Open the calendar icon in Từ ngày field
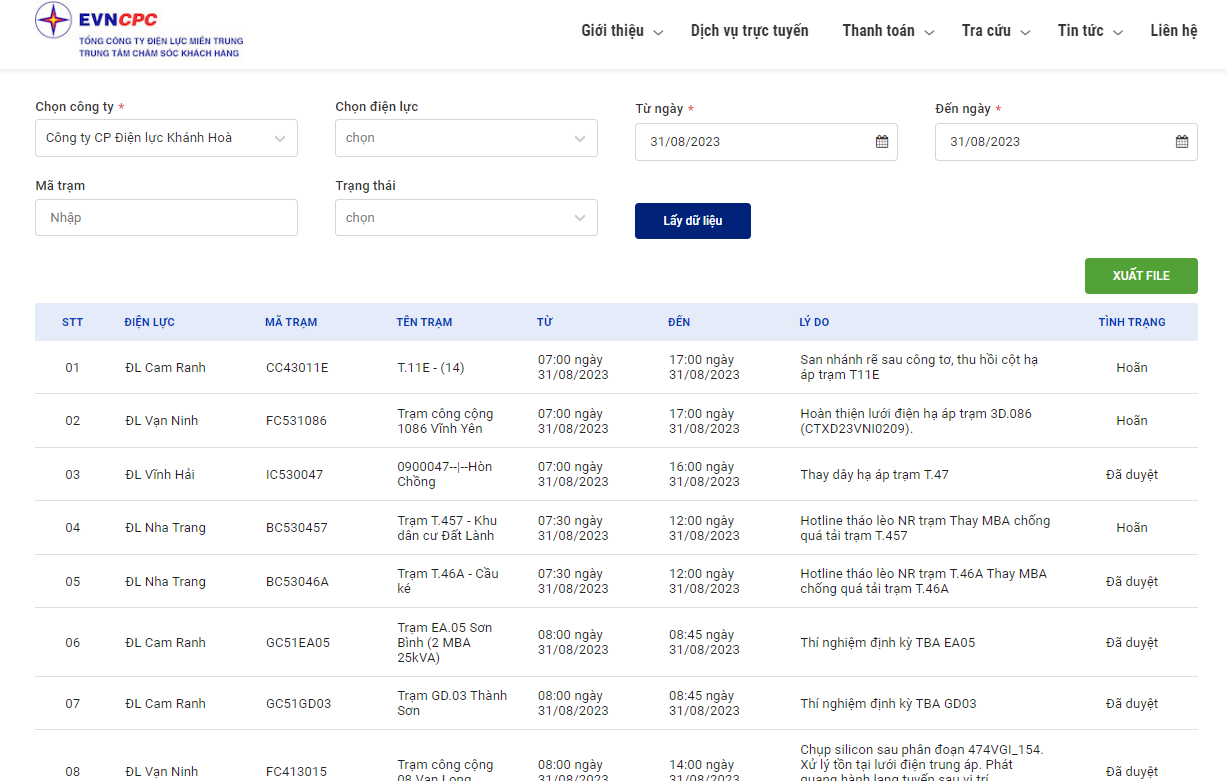1227x781 pixels. pos(882,142)
